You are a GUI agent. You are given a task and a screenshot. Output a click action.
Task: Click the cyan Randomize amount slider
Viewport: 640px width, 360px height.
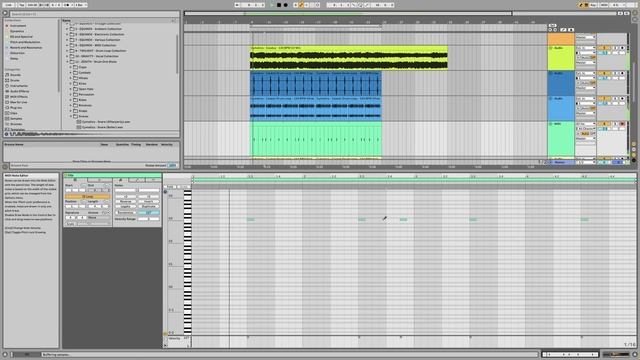point(149,213)
